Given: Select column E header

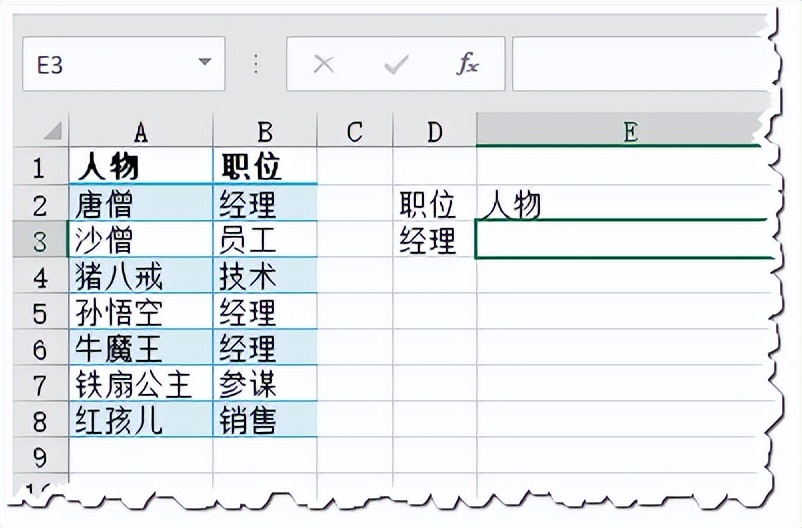Looking at the screenshot, I should pos(621,130).
